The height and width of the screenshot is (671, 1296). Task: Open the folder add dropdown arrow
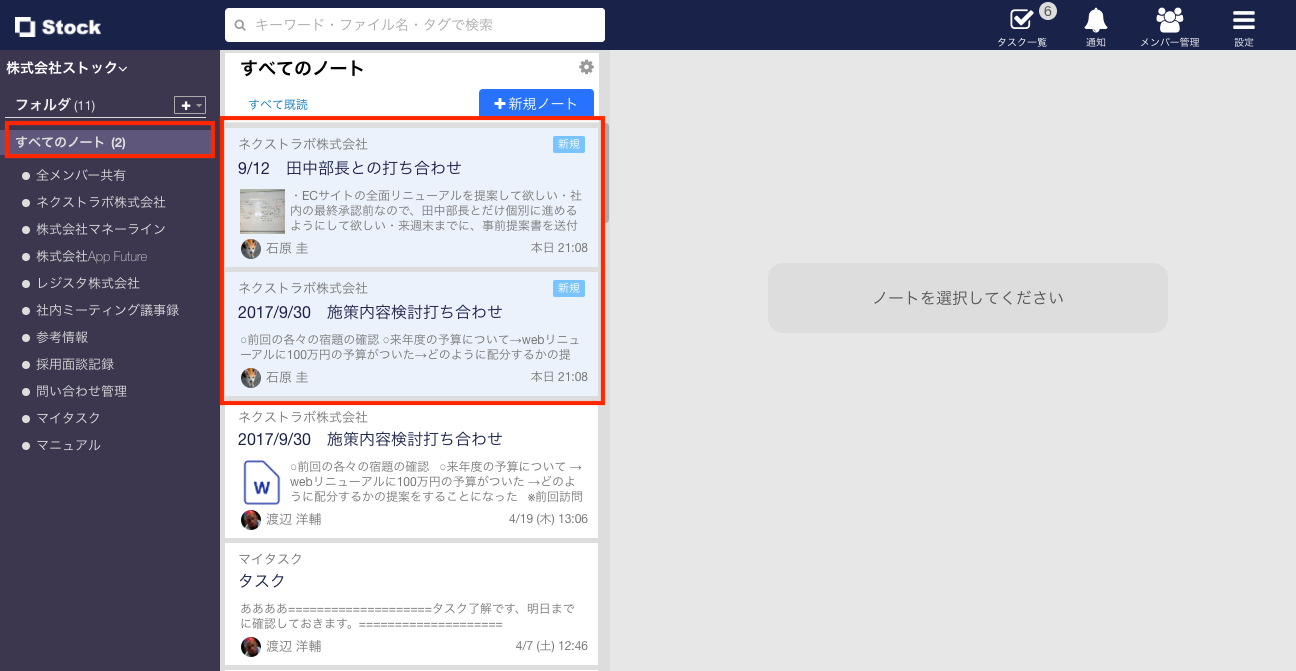[197, 104]
